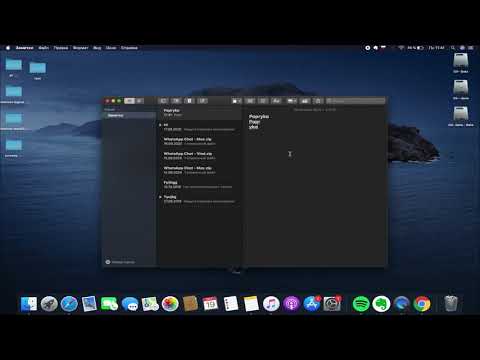Image resolution: width=480 pixels, height=360 pixels.
Task: Open the WhatsApp Chat - Vlad.zip note
Action: coord(200,156)
